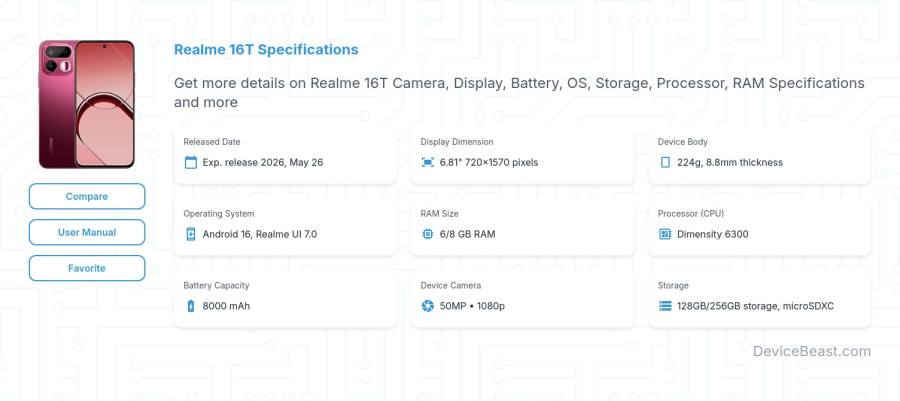Screen dimensions: 900x401
Task: Open the User Manual button
Action: [87, 232]
